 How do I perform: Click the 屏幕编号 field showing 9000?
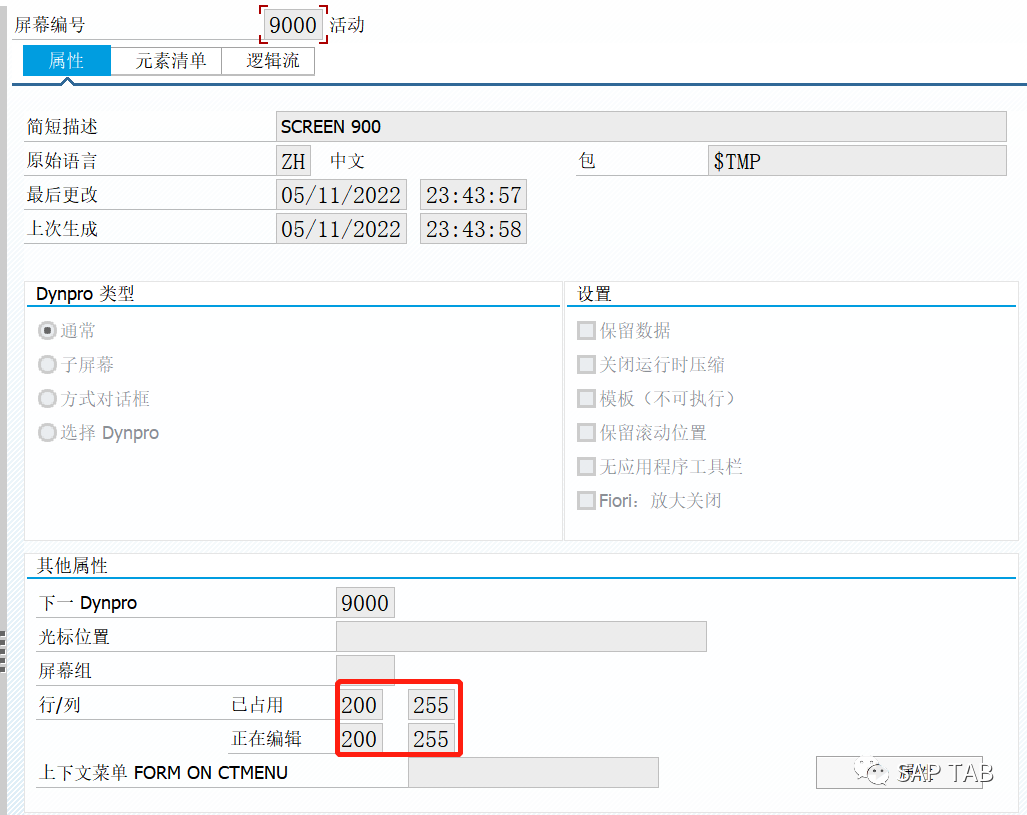(293, 25)
